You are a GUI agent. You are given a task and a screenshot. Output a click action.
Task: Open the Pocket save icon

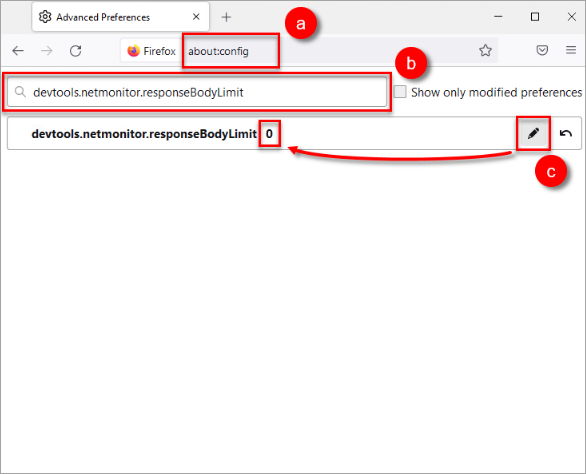point(542,50)
